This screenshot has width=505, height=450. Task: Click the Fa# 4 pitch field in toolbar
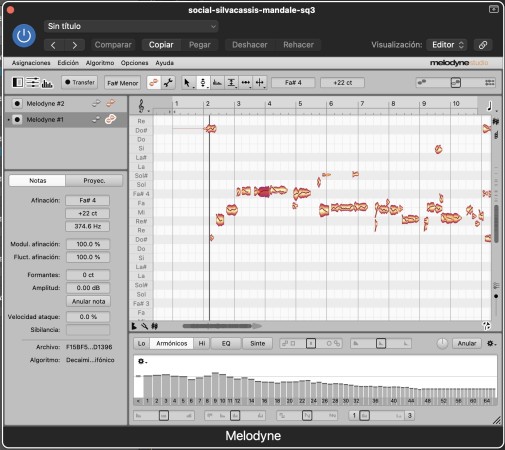point(293,83)
